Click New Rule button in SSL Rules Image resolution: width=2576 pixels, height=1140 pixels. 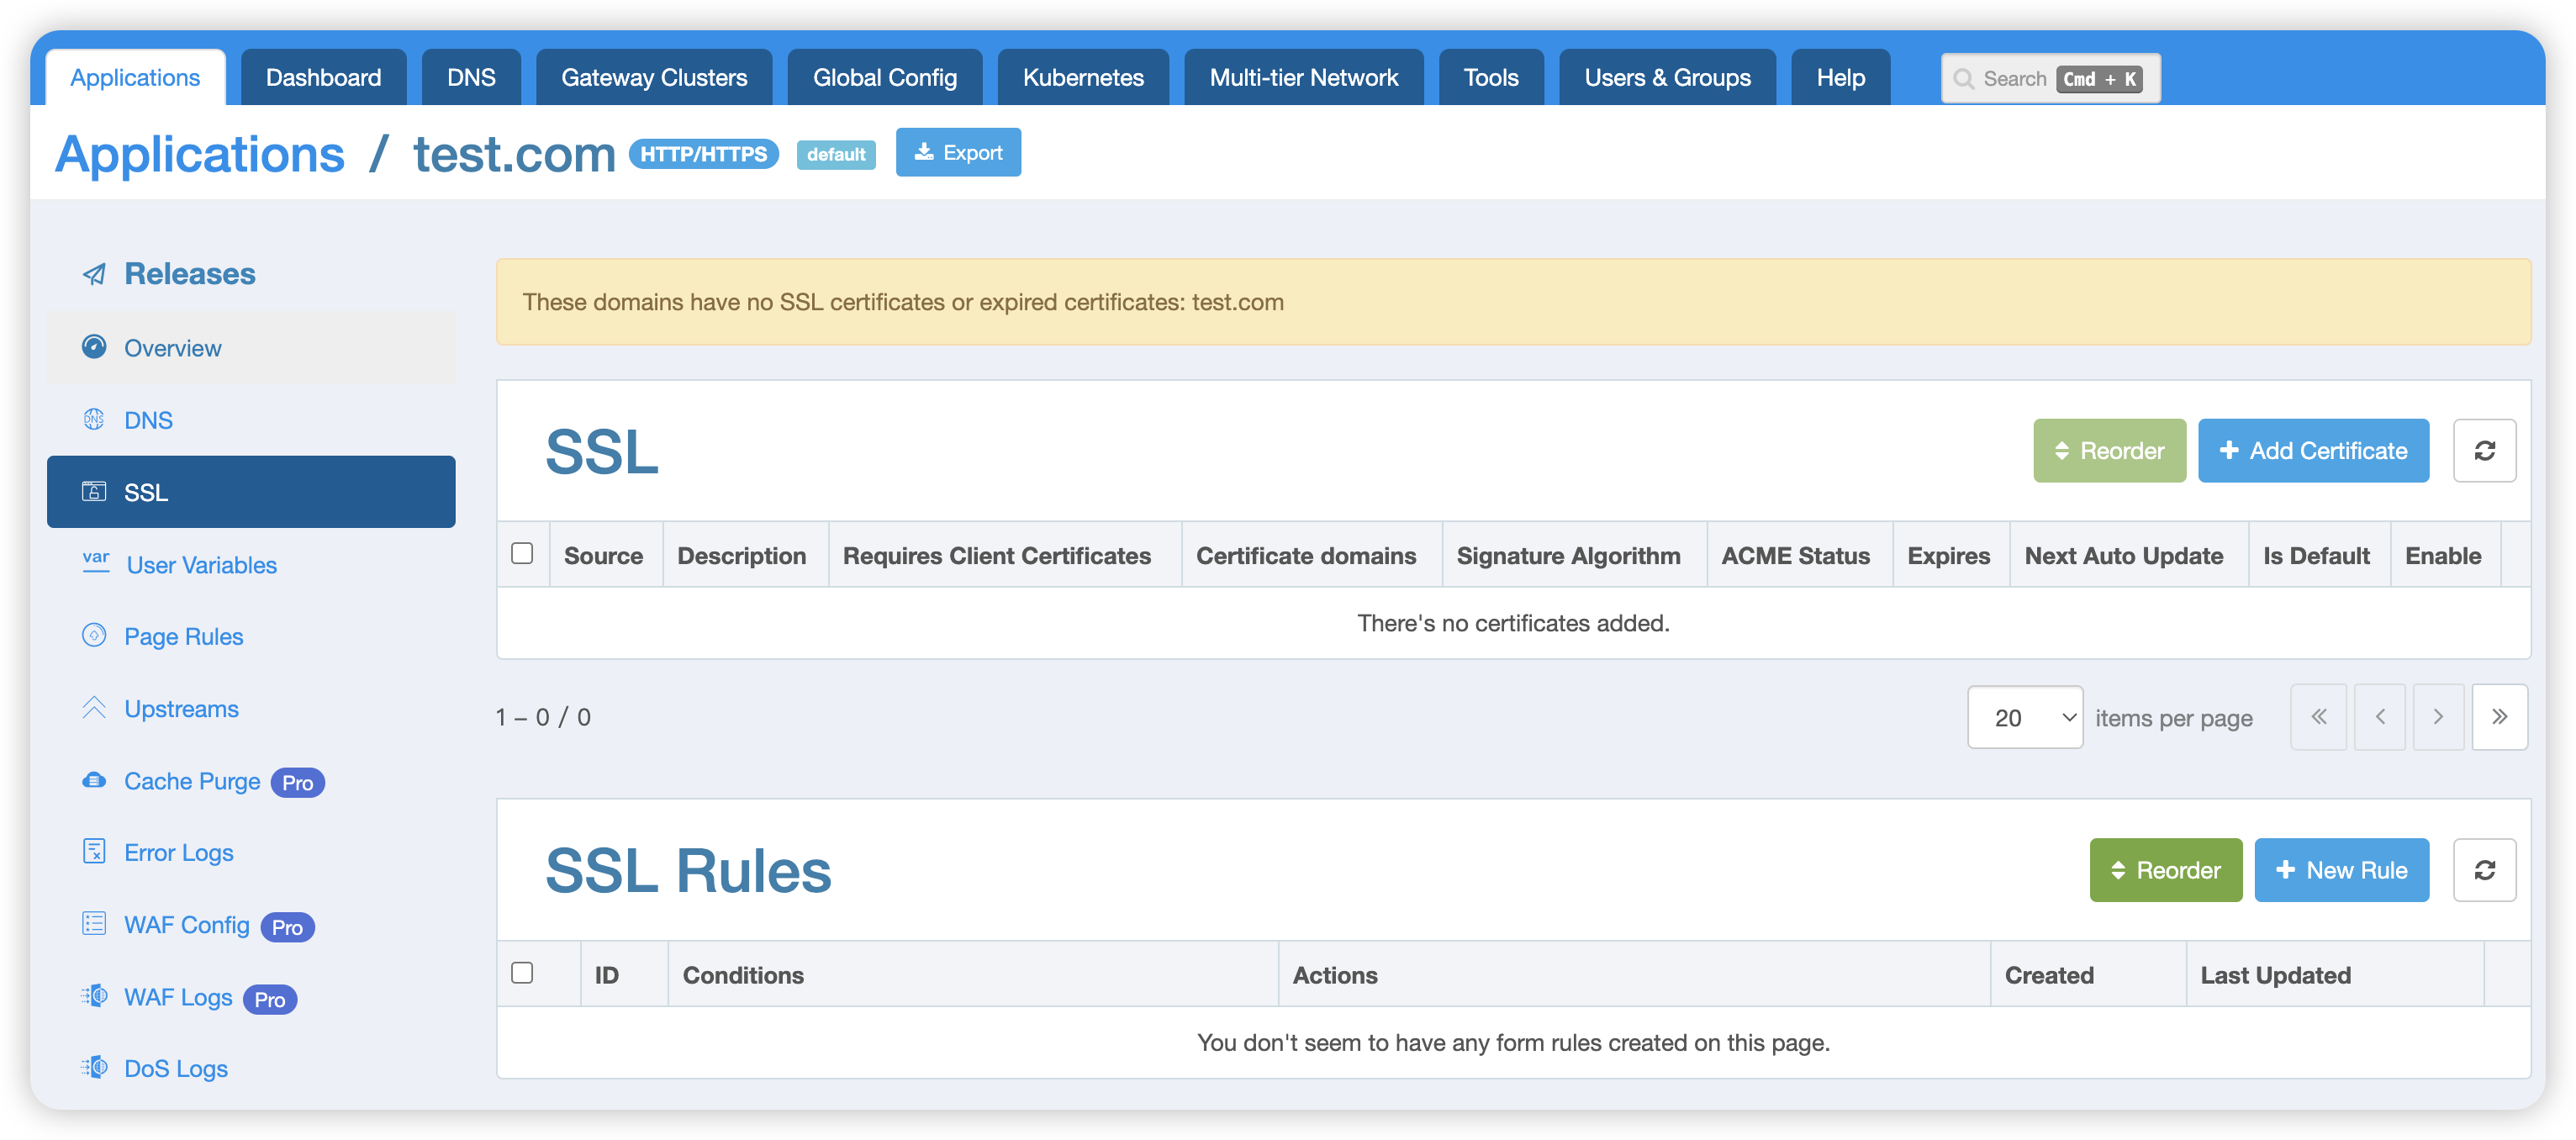(x=2341, y=871)
